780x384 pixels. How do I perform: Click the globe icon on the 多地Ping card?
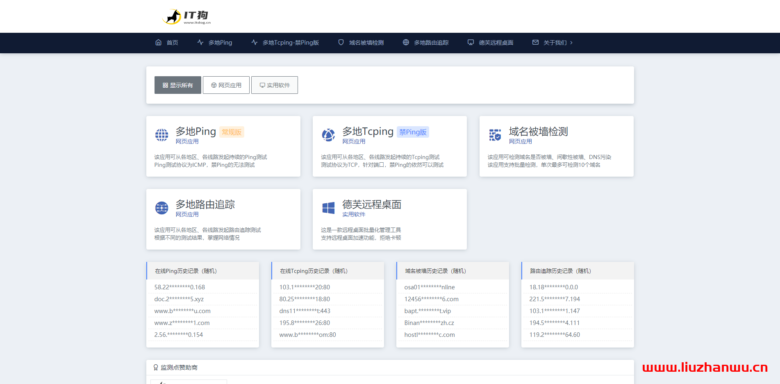coord(162,135)
